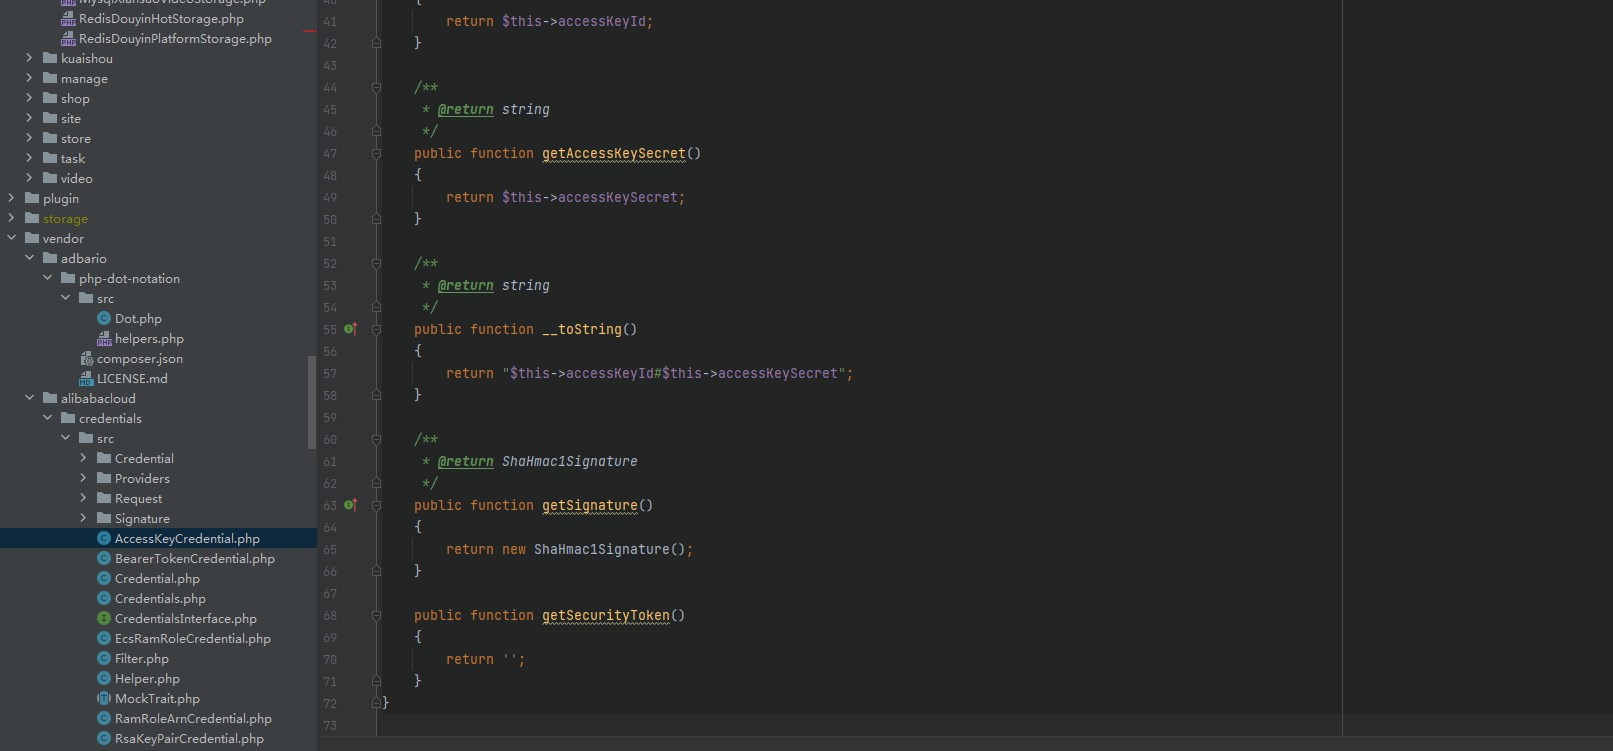Expand the Providers folder arrow
The height and width of the screenshot is (751, 1613).
click(x=83, y=478)
